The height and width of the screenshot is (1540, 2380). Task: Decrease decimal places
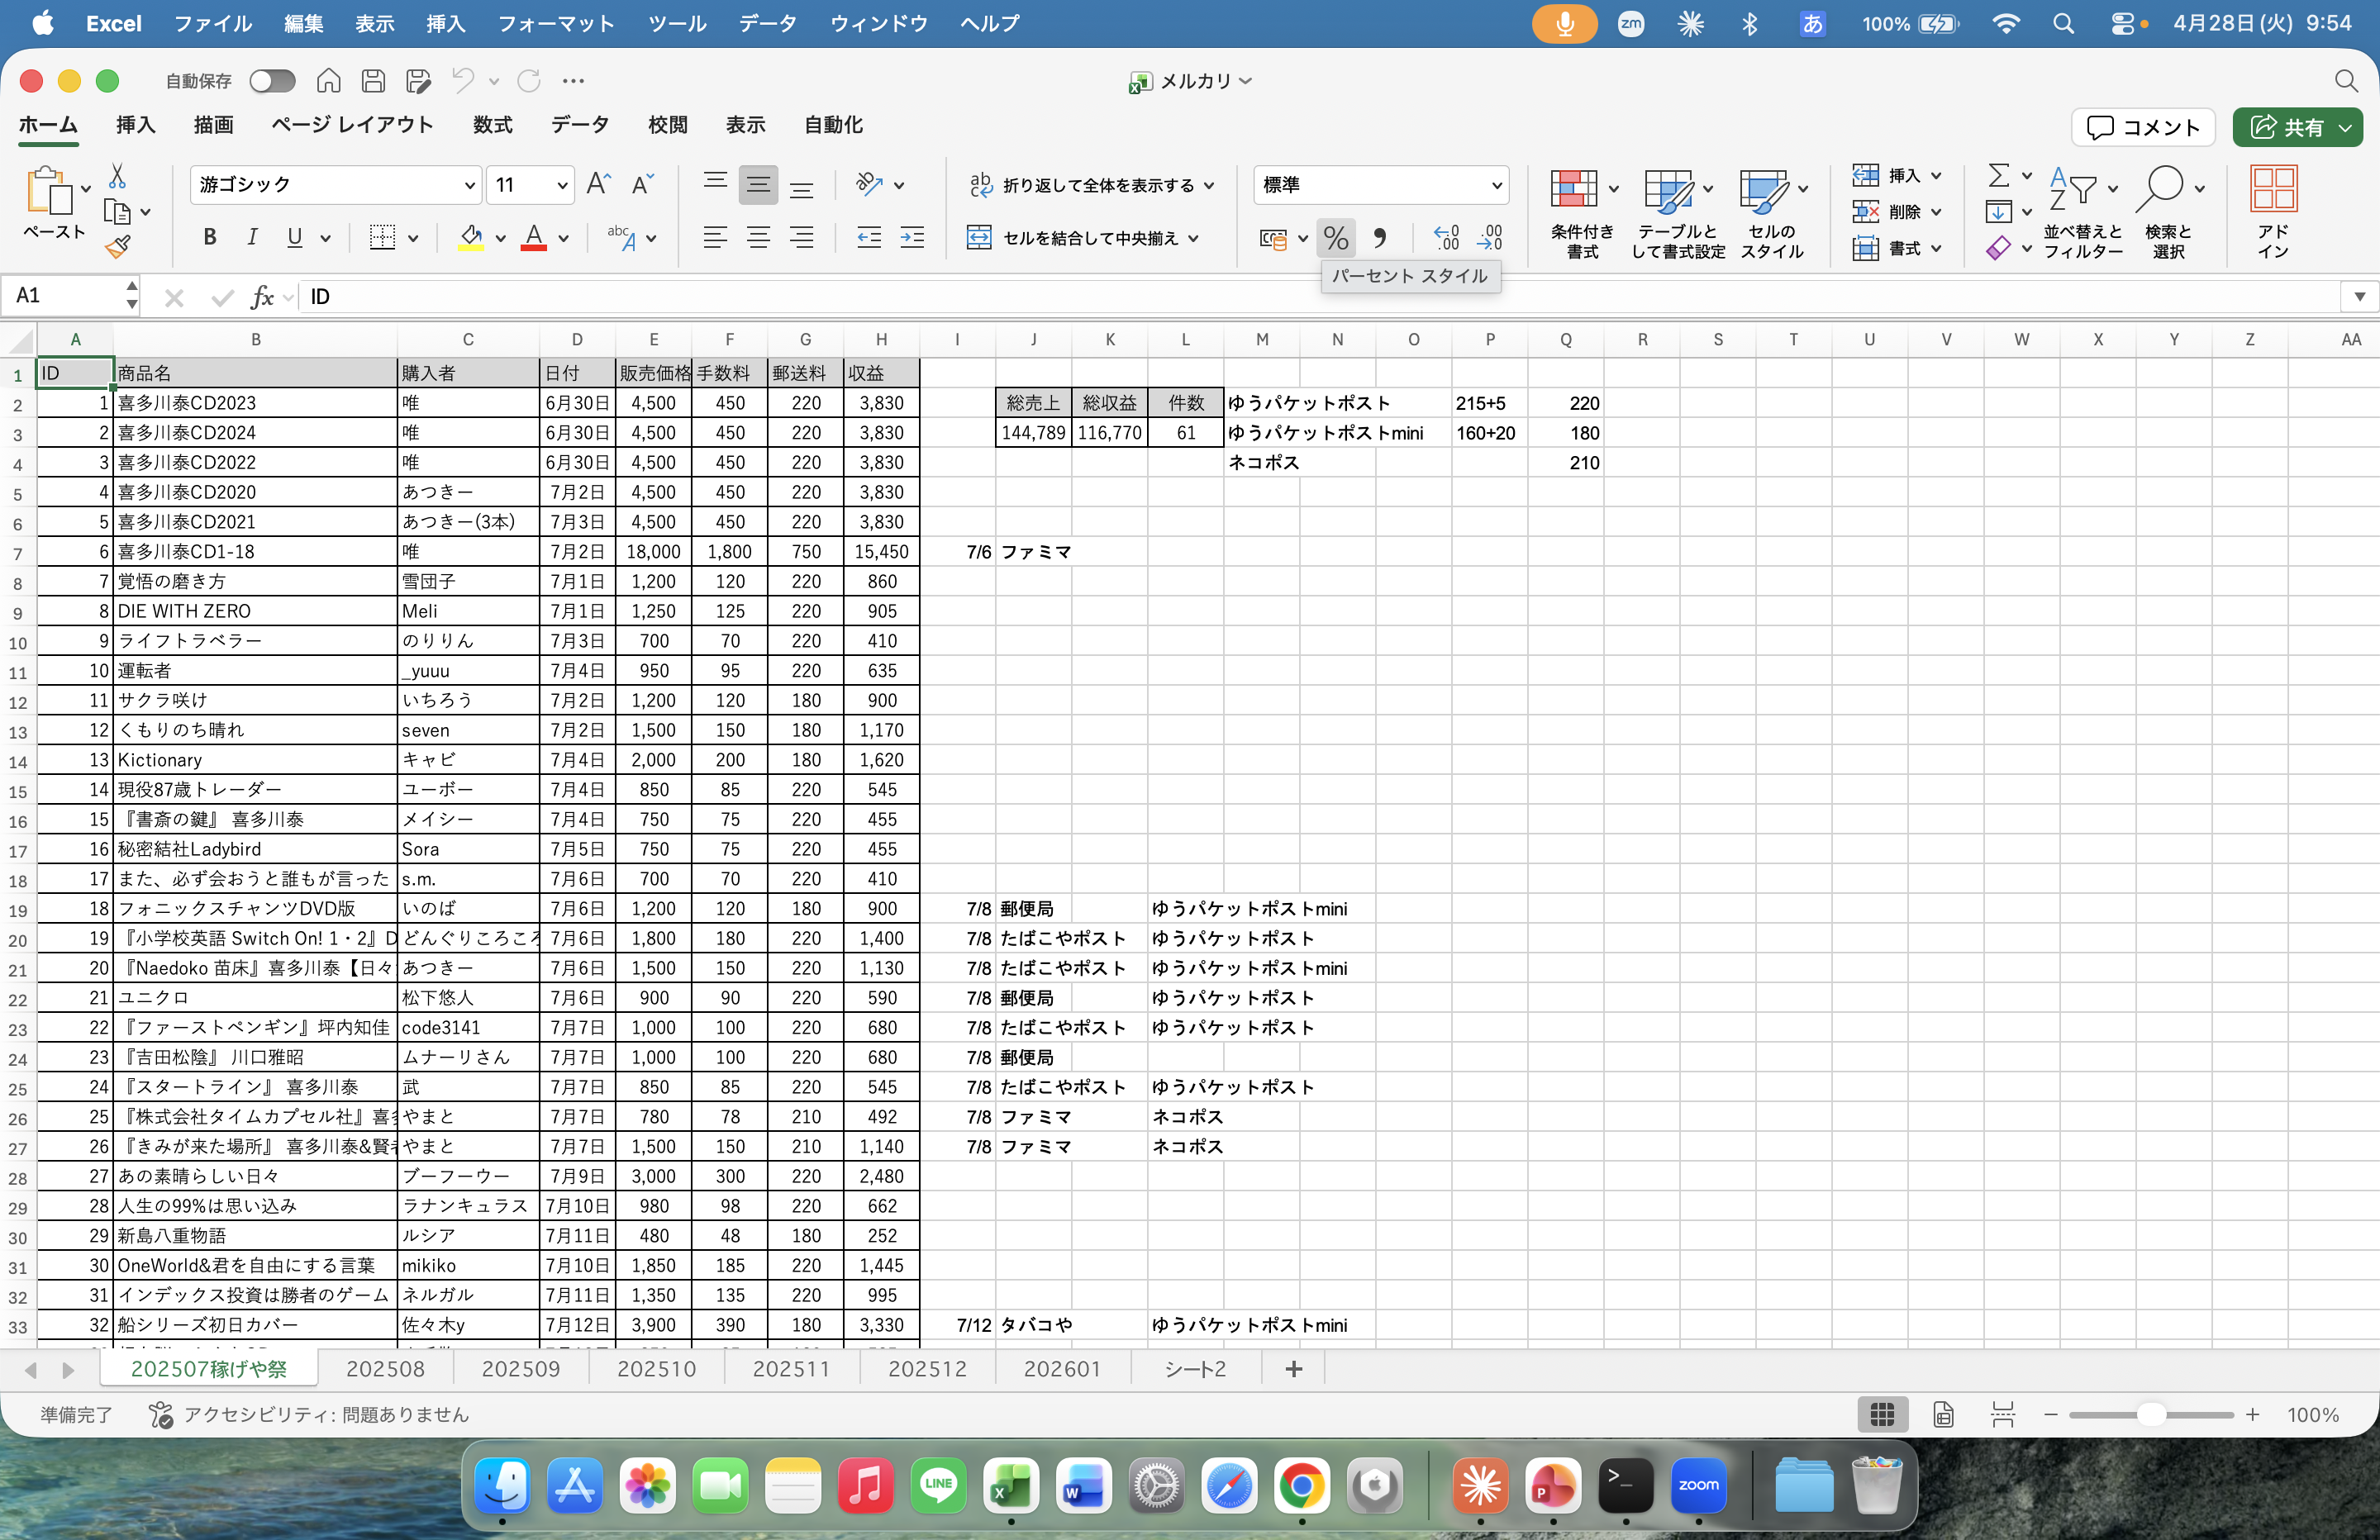[1490, 238]
